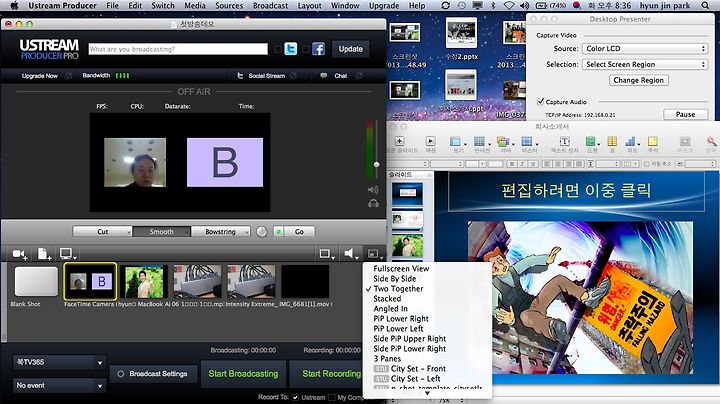Click the Facebook icon
720x404 pixels.
pos(318,49)
